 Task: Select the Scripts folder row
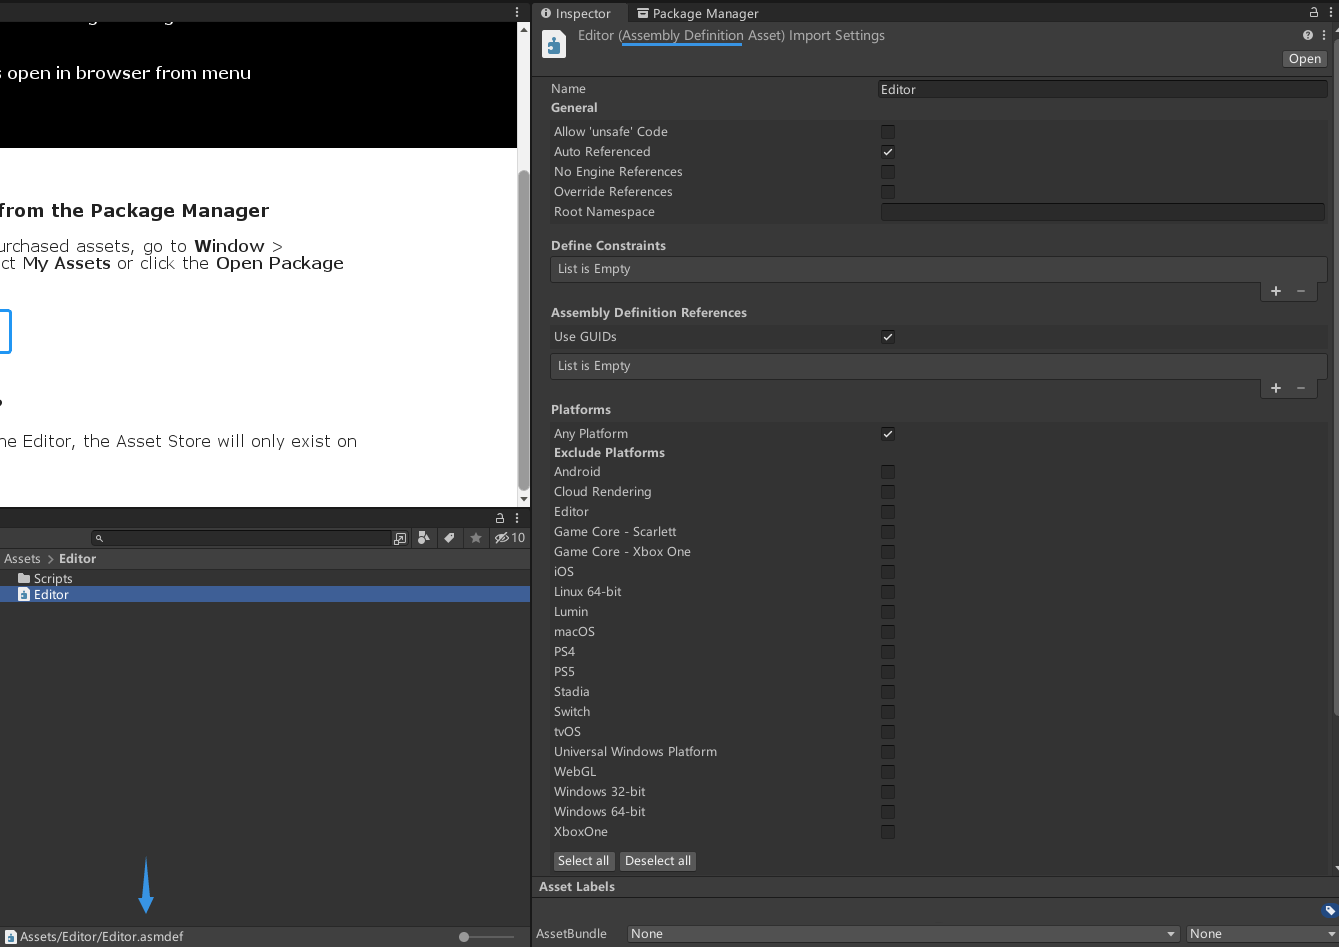(265, 578)
